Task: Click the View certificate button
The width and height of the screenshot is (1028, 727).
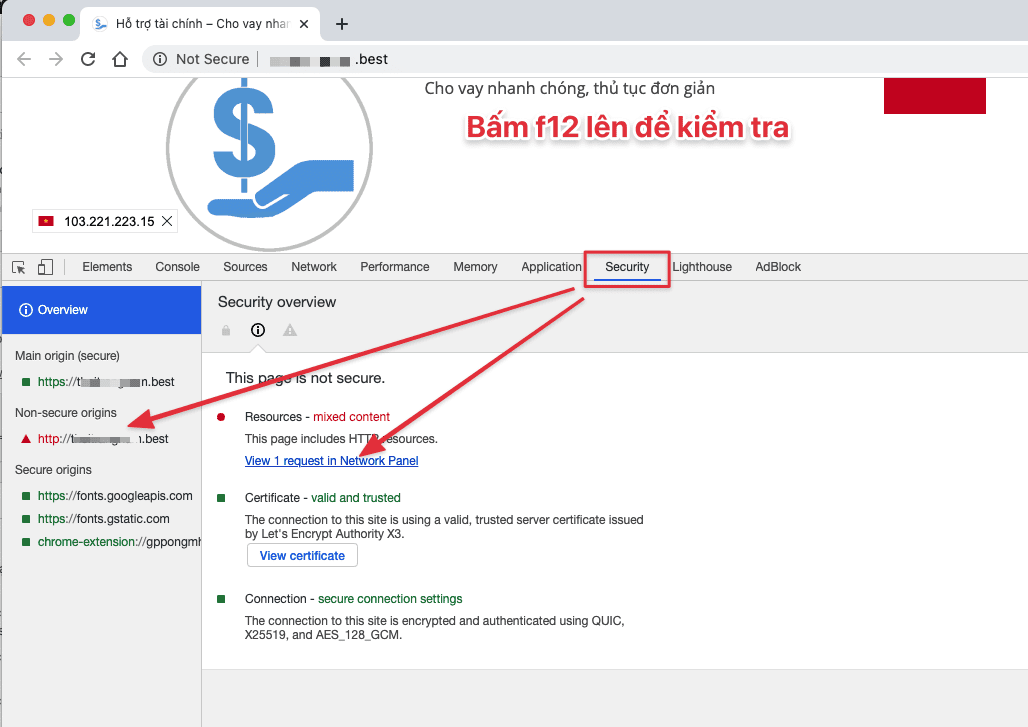Action: click(x=301, y=555)
